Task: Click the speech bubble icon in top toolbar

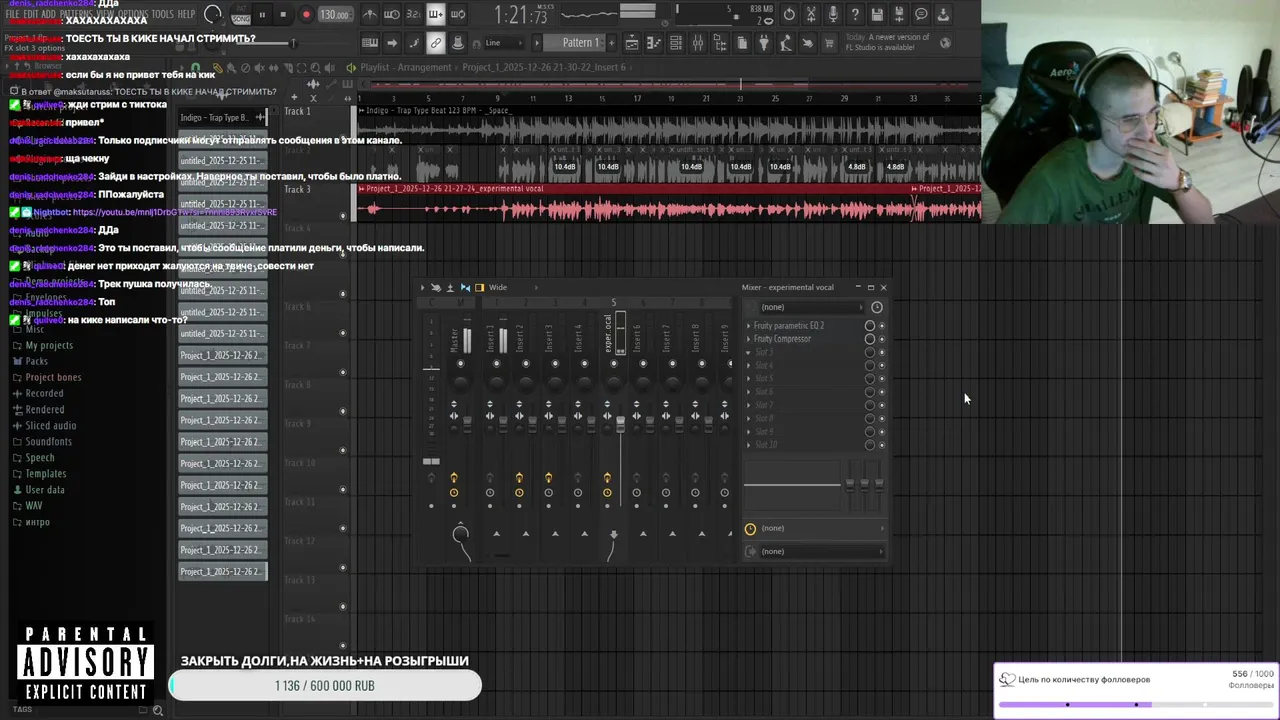Action: [921, 15]
